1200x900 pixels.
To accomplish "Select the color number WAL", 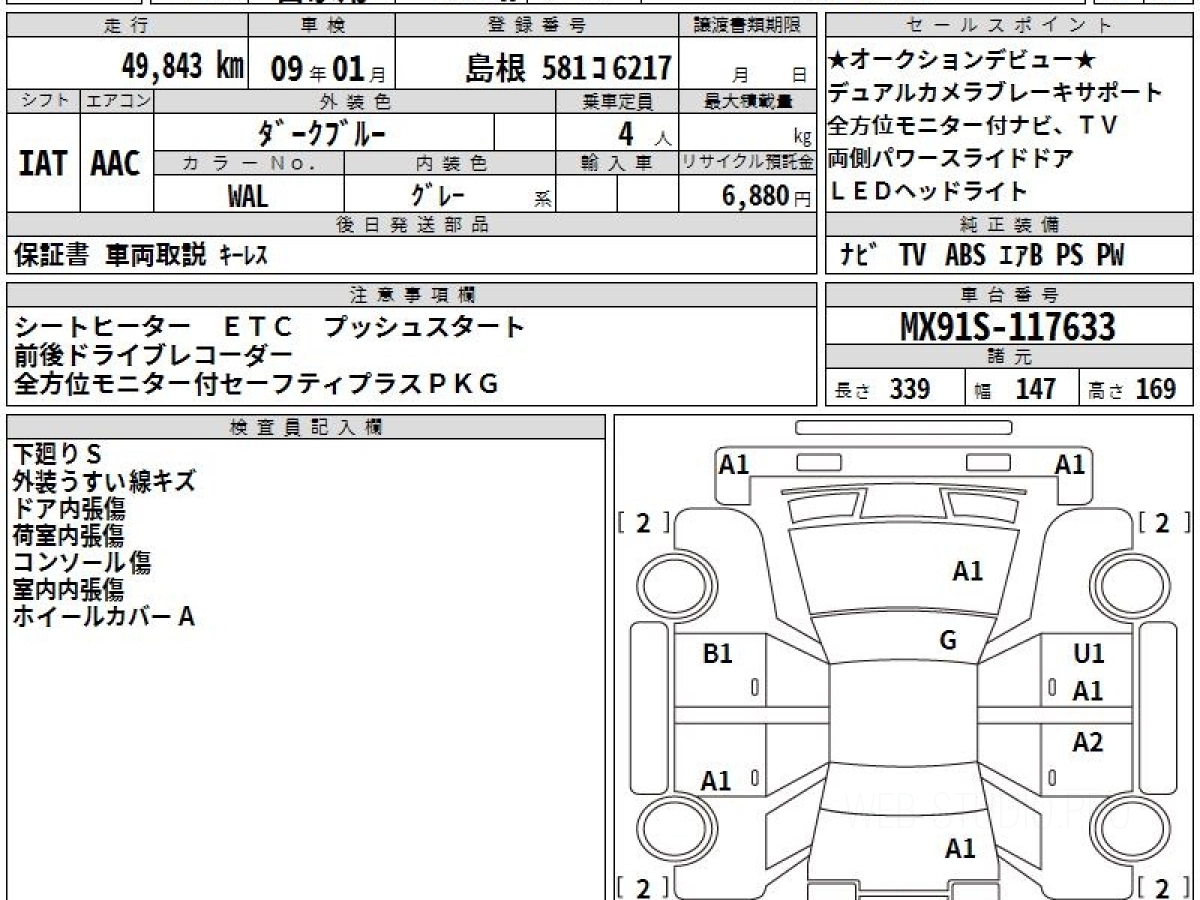I will (248, 195).
